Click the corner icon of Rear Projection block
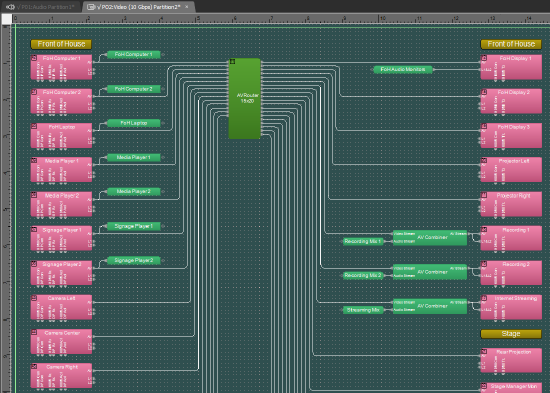This screenshot has height=393, width=550. coord(484,351)
